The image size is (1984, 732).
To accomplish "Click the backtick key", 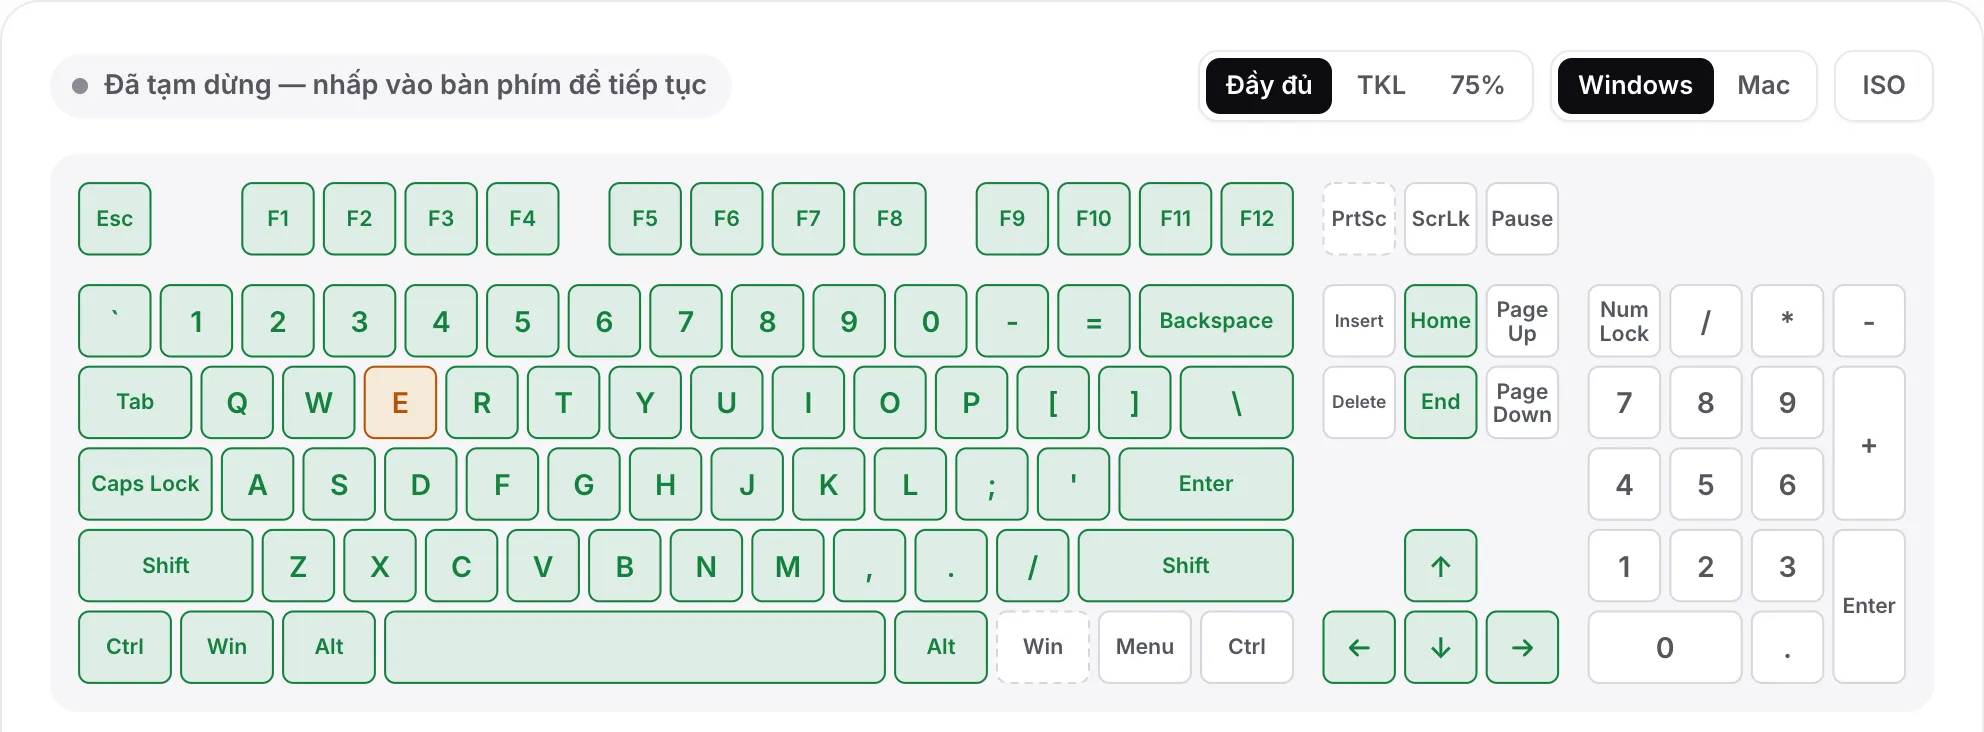I will click(115, 321).
